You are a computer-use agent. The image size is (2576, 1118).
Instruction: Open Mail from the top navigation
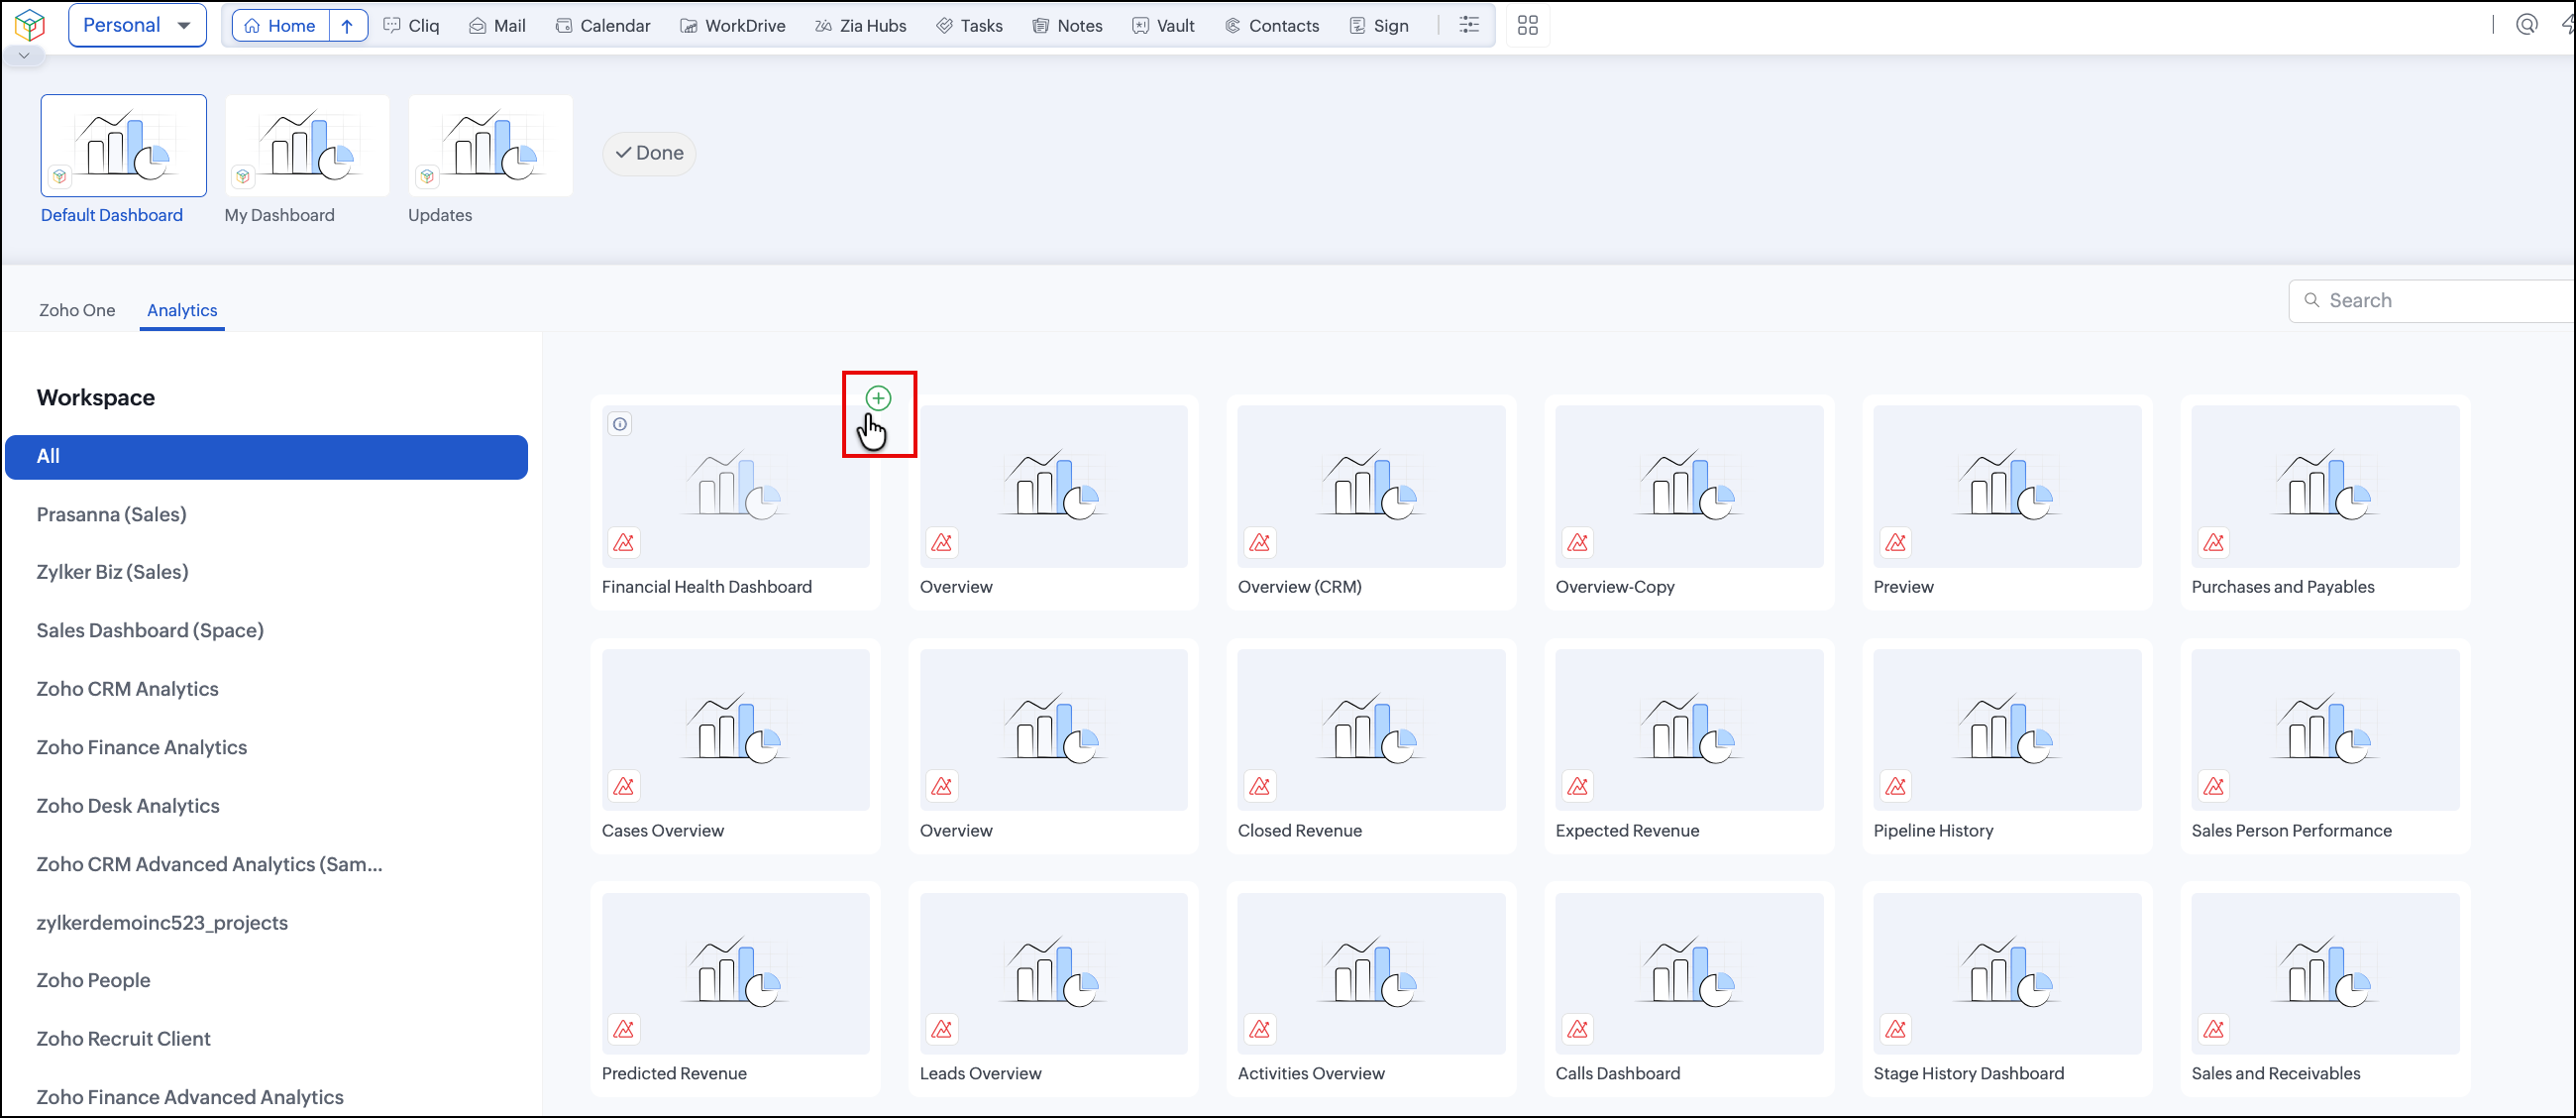coord(498,26)
